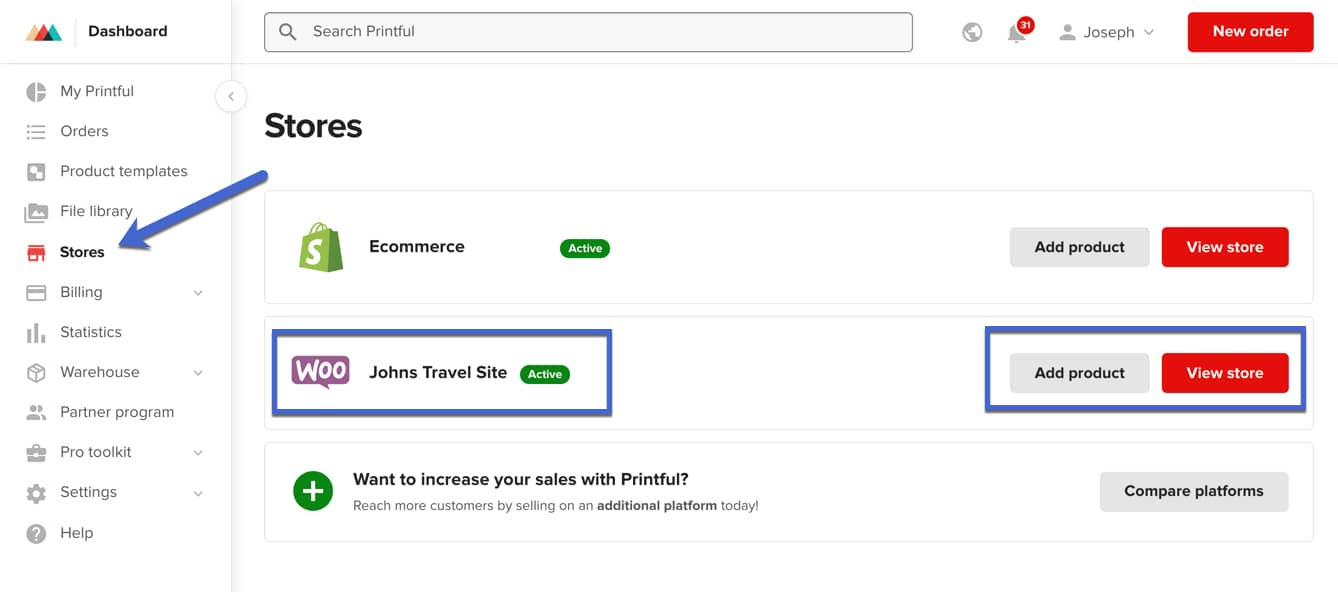The image size is (1338, 592).
Task: Click the Active badge of Johns Travel Site
Action: [545, 374]
